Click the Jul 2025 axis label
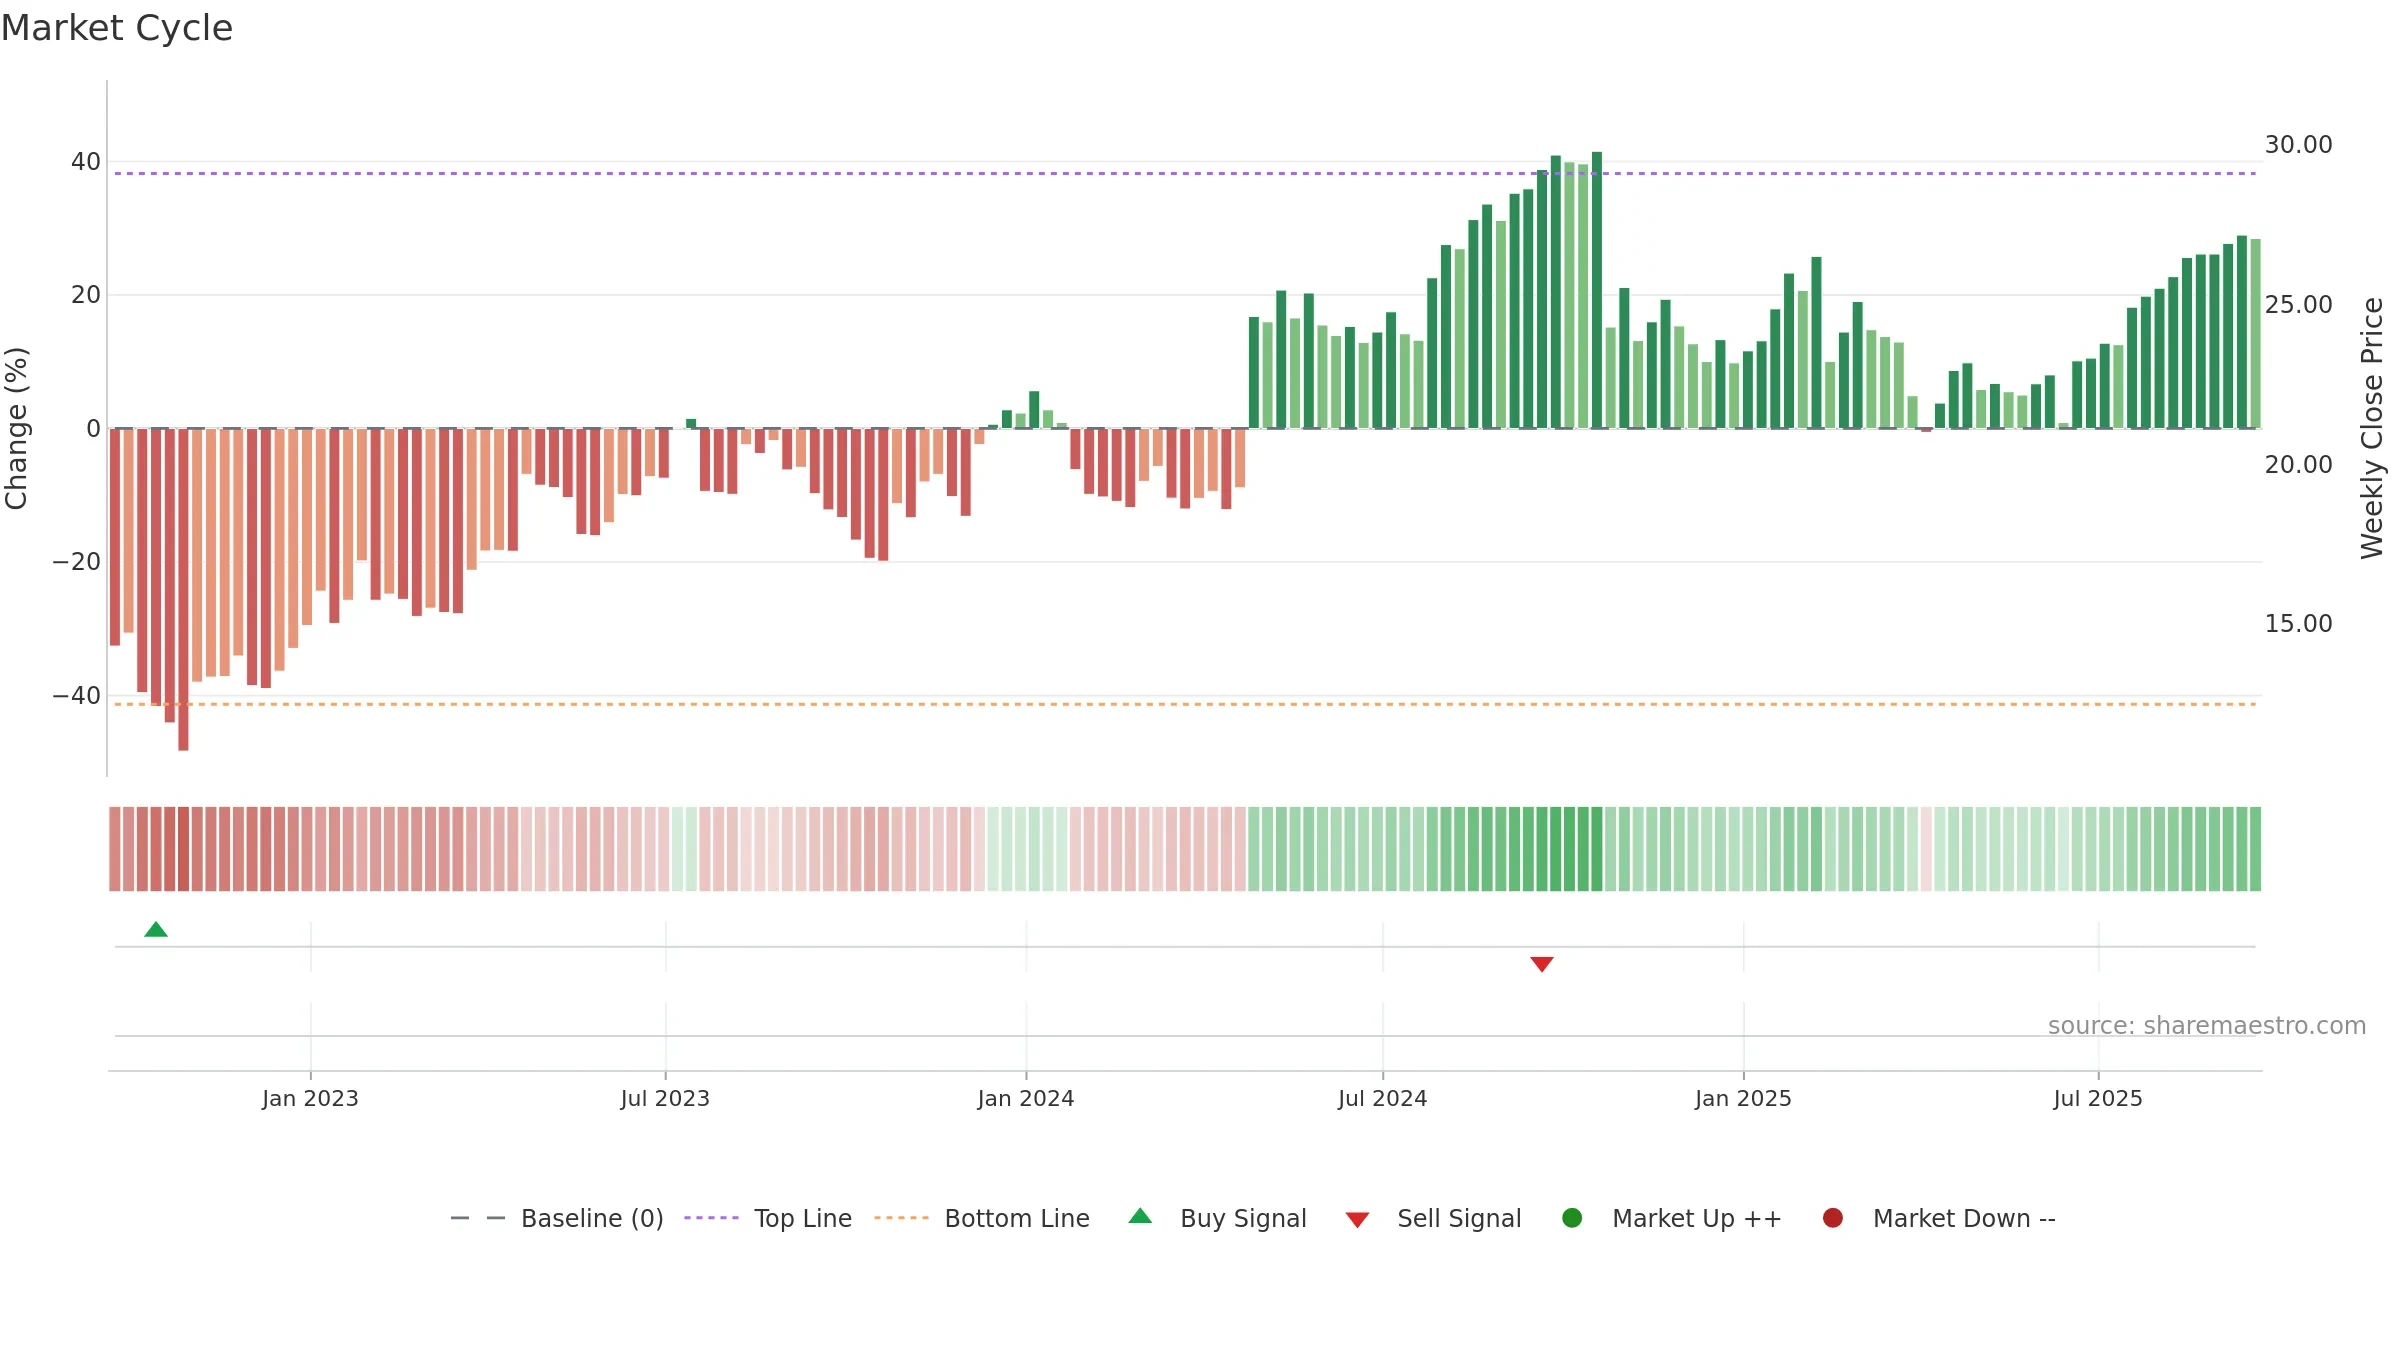 click(x=2098, y=1098)
